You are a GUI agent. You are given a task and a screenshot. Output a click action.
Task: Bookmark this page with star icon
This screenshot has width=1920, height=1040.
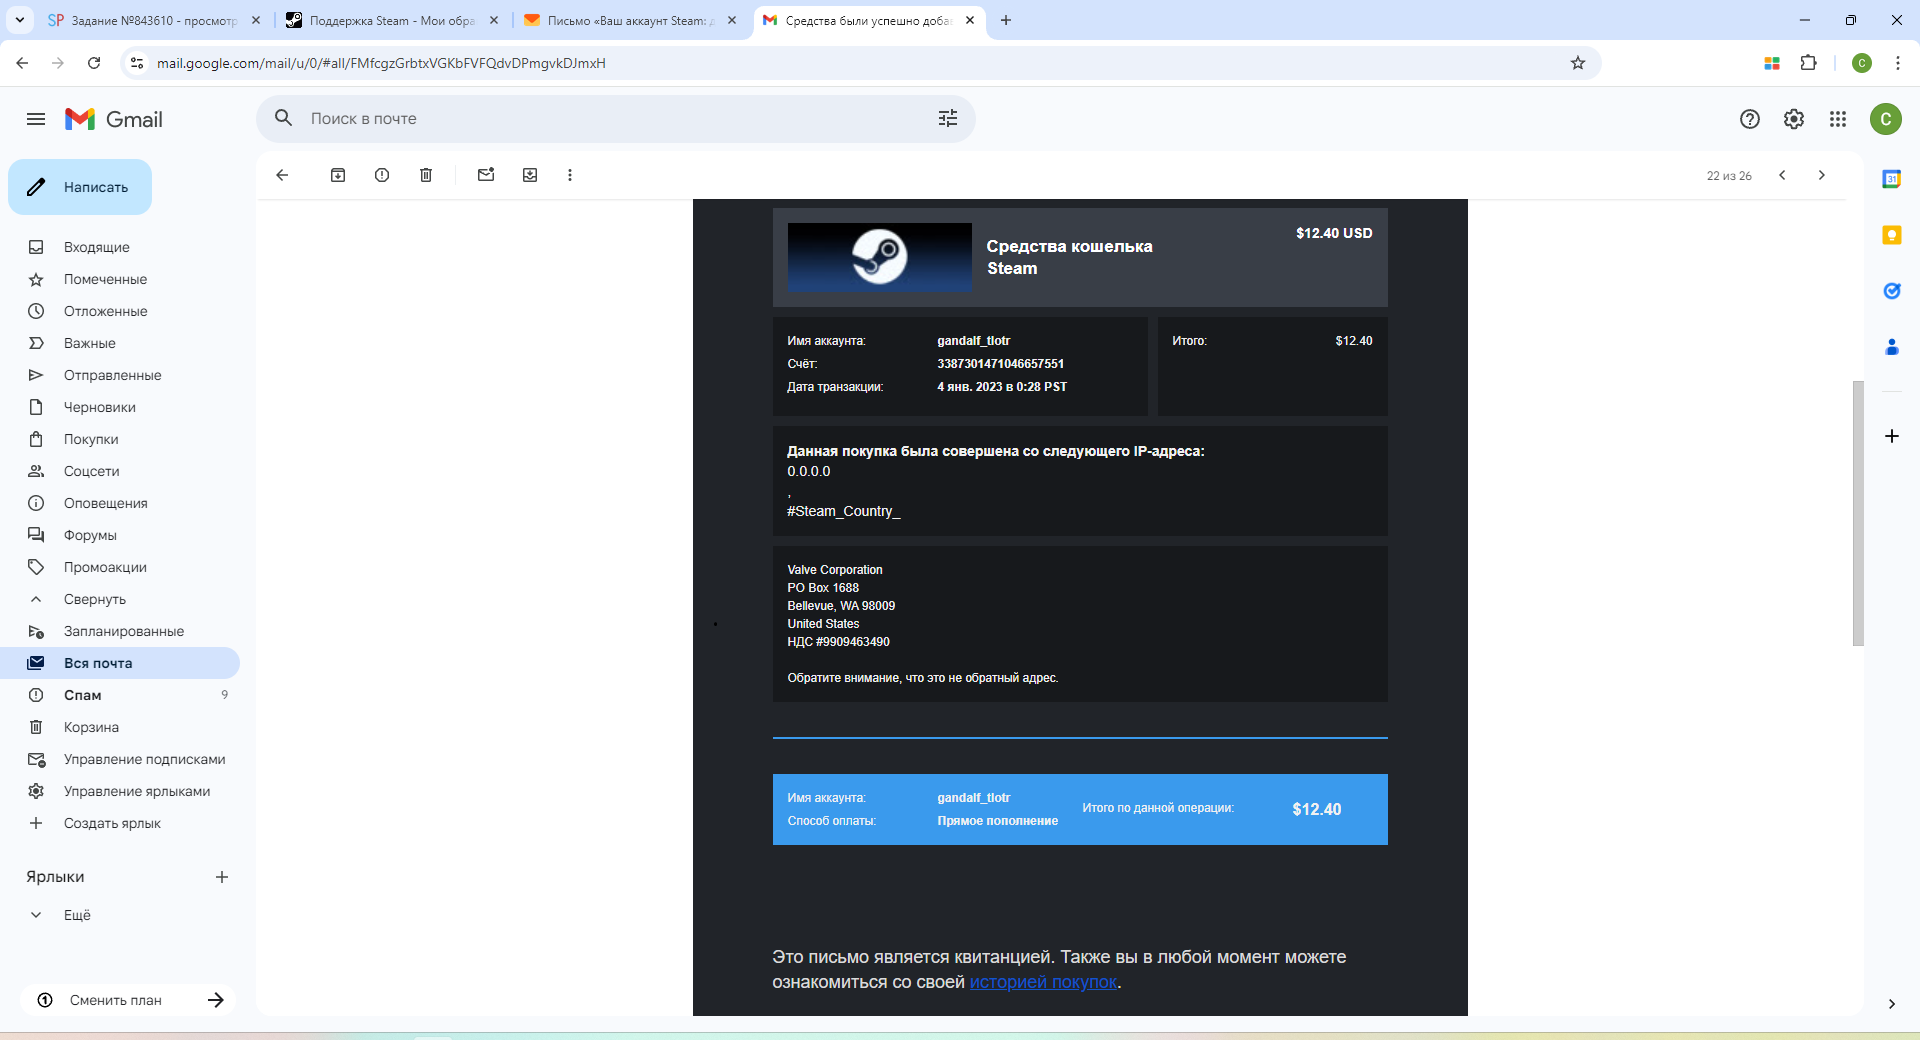click(1578, 63)
